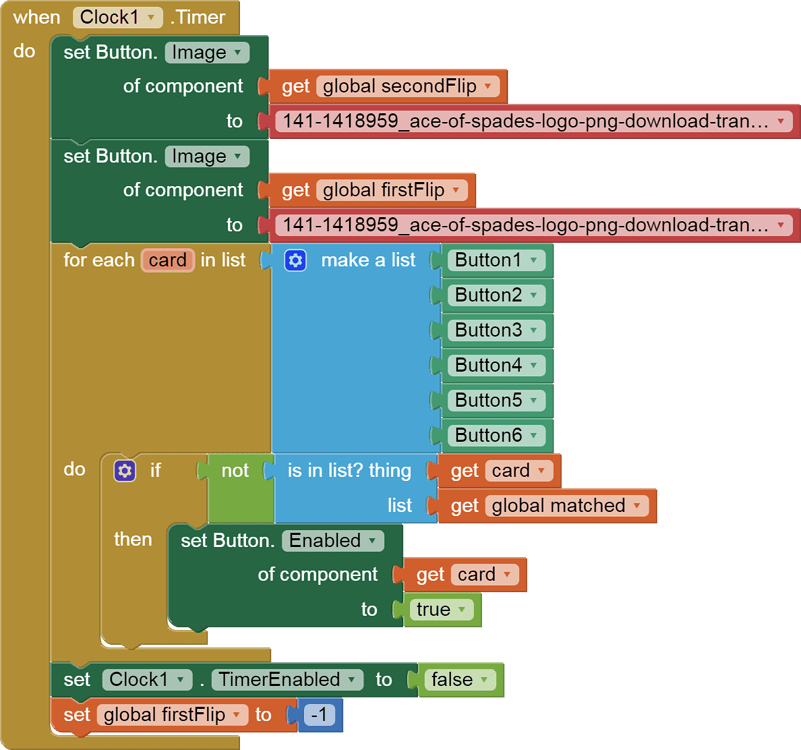Open the mutator gear on the if block
The height and width of the screenshot is (750, 801).
pos(124,470)
